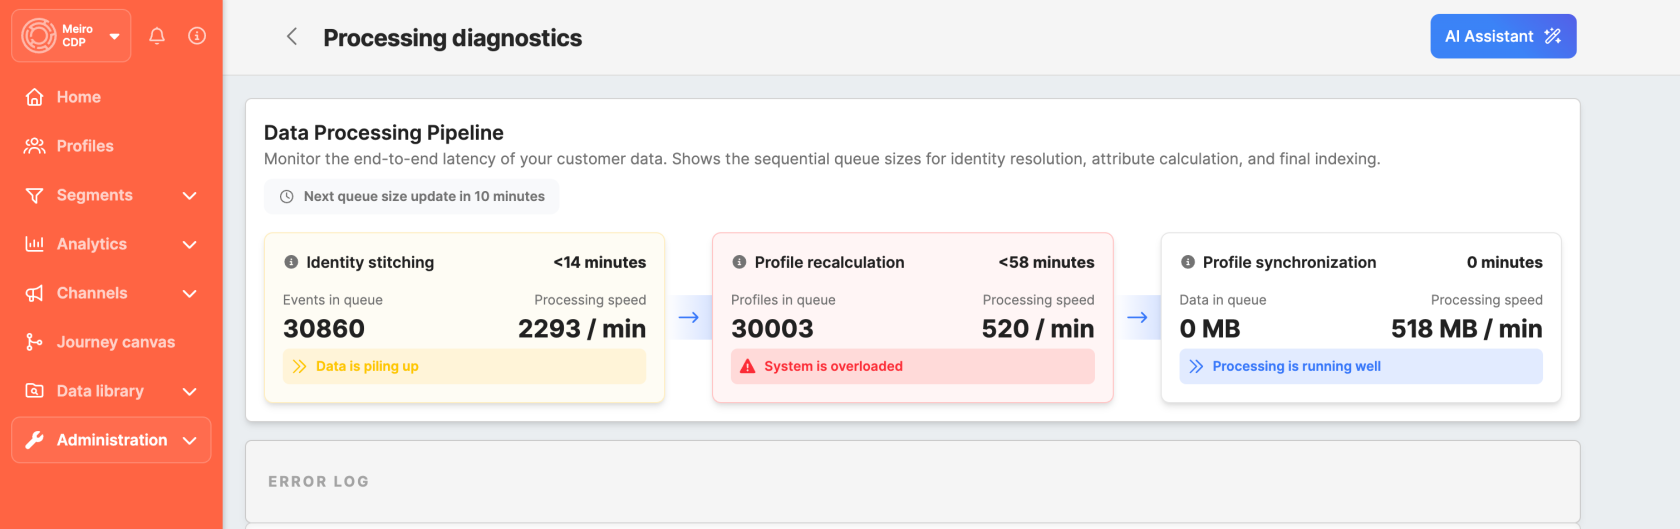Click the Identity stitching info icon
Viewport: 1680px width, 529px height.
(291, 262)
